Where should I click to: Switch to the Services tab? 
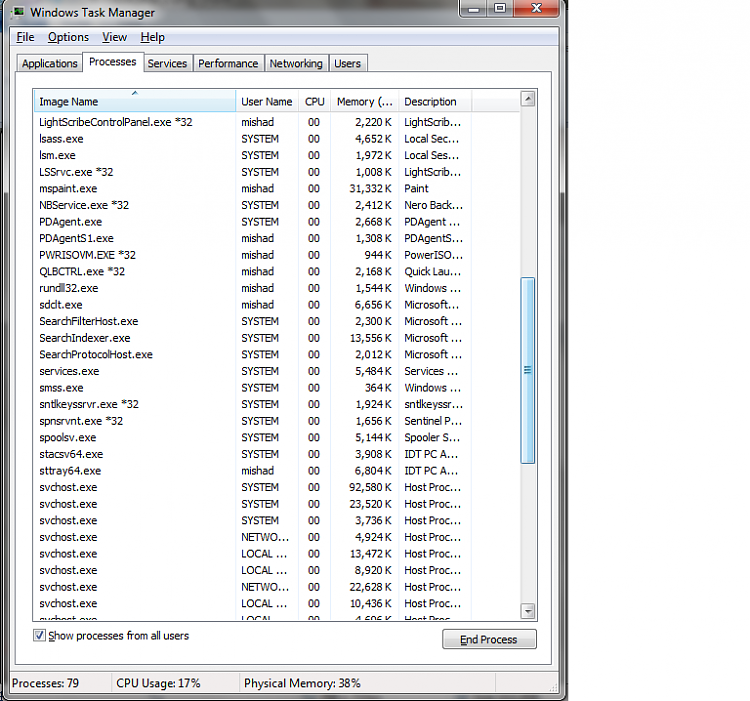[167, 64]
